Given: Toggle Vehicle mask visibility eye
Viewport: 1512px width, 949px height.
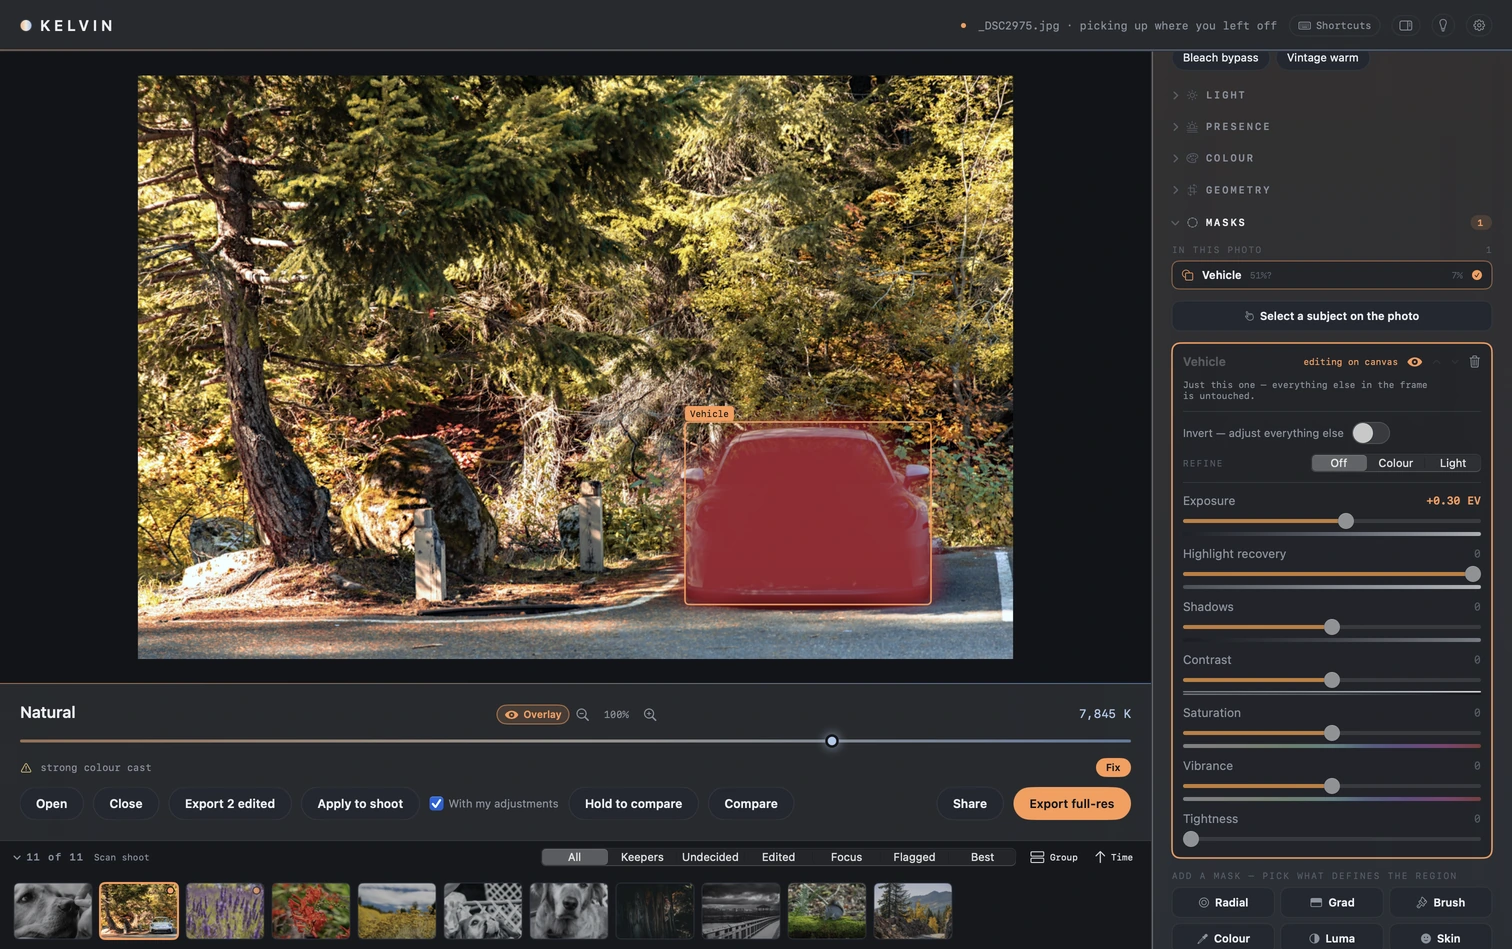Looking at the screenshot, I should click(x=1414, y=362).
